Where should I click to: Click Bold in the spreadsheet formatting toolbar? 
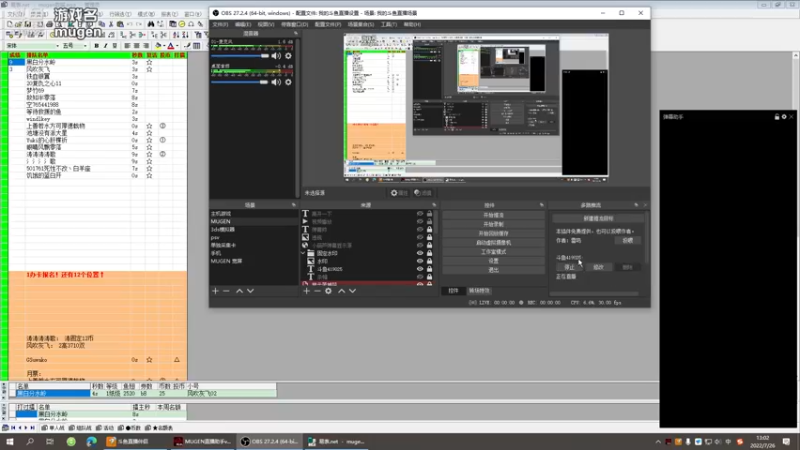96,45
